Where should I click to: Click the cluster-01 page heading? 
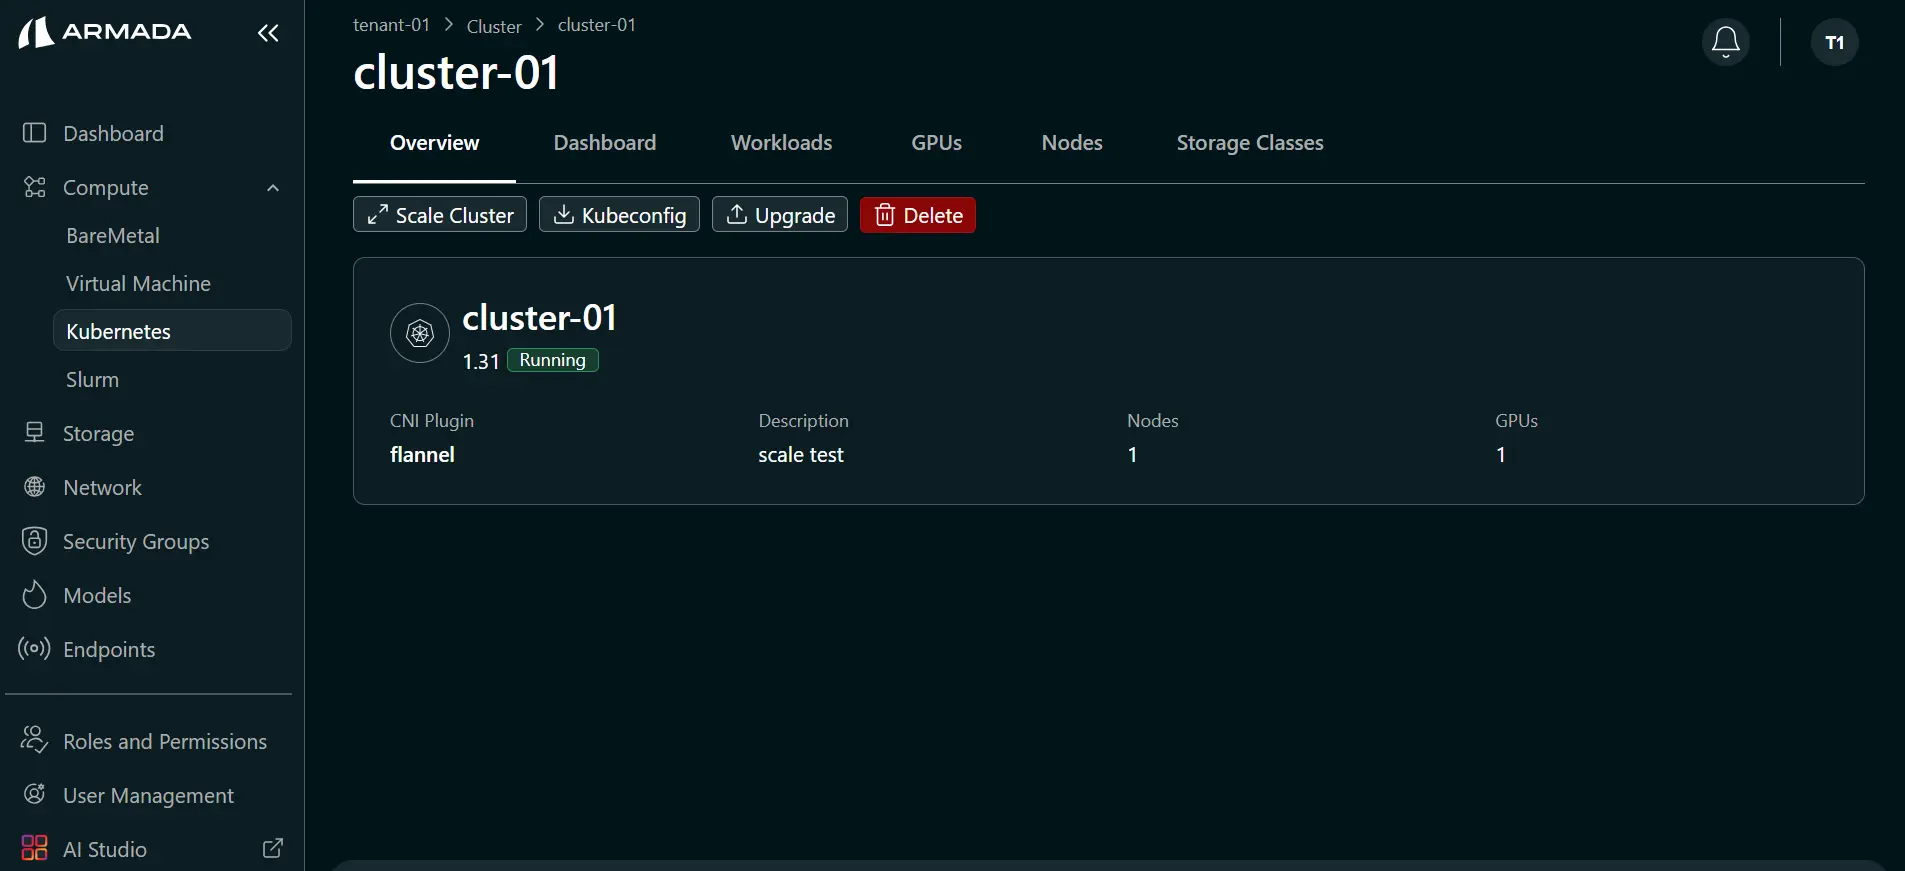point(456,72)
